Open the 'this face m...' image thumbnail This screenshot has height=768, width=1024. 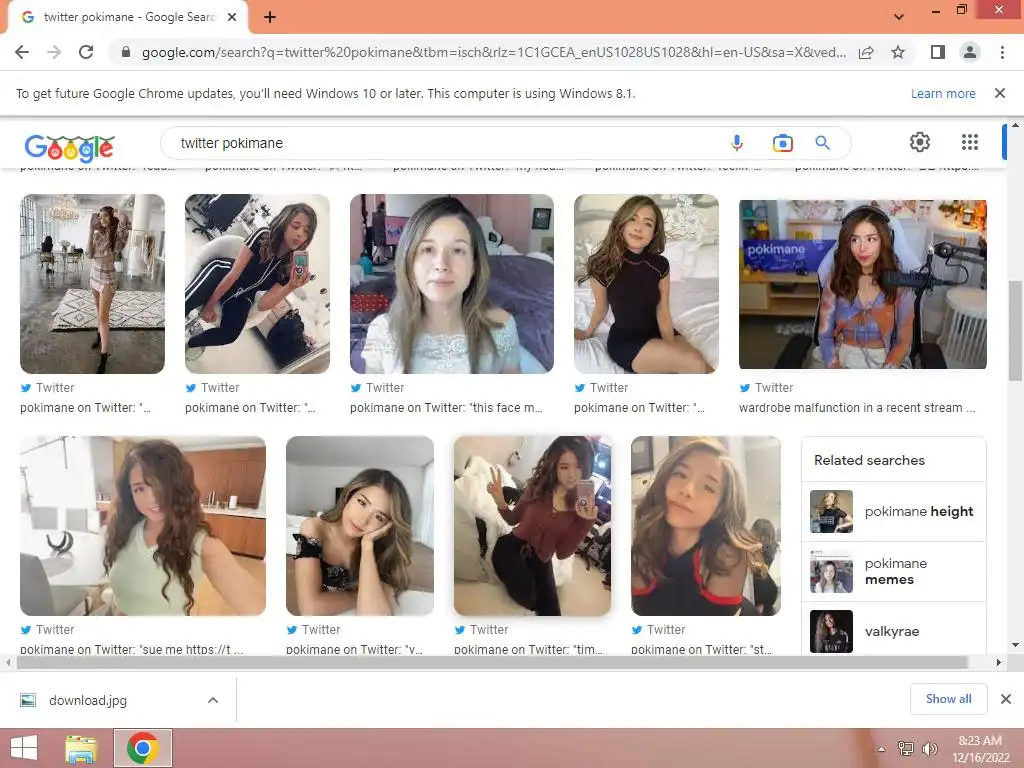coord(452,284)
